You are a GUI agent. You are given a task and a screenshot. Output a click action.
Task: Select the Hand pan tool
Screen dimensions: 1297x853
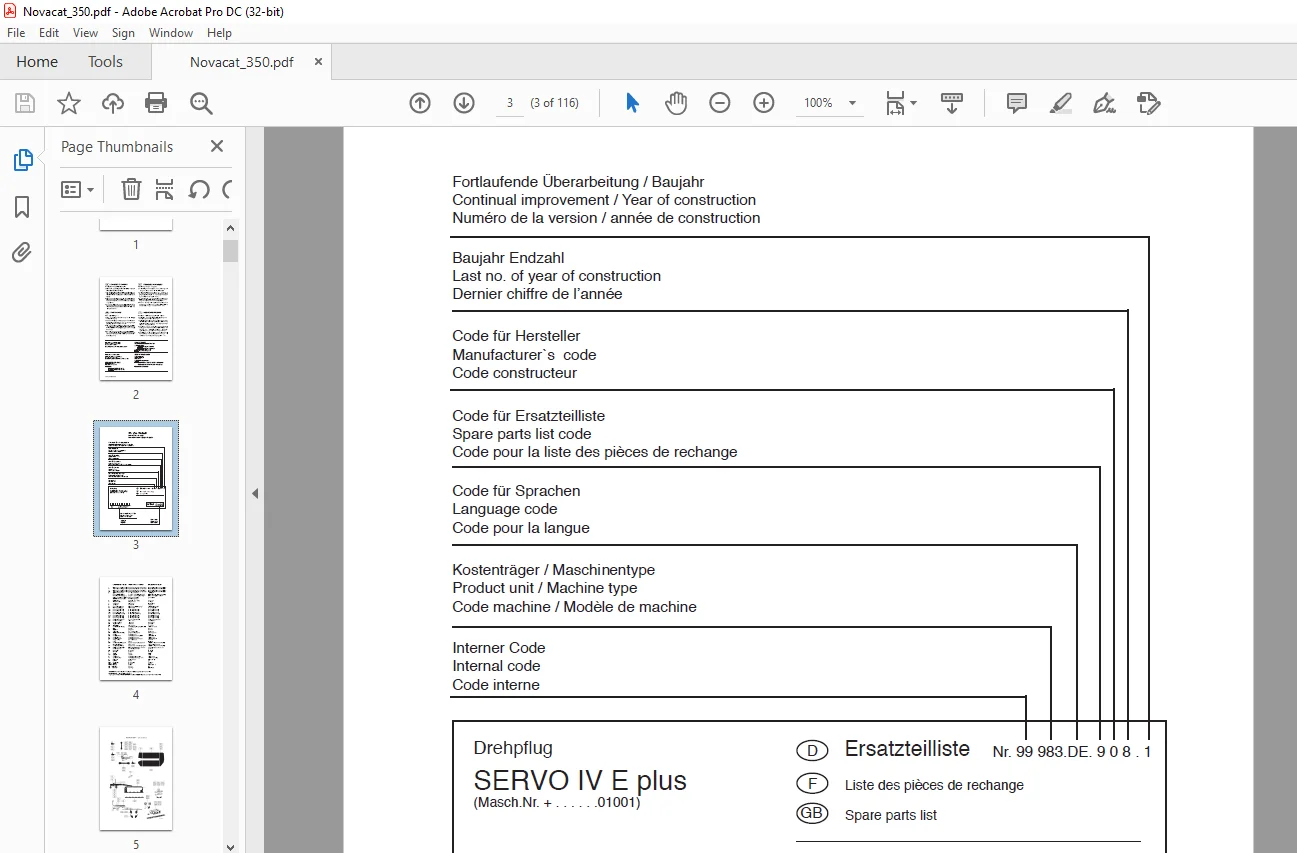[676, 103]
